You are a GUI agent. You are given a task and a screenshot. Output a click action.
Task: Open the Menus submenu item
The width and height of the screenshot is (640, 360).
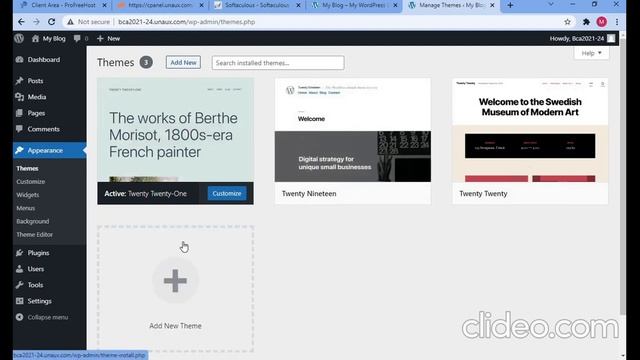click(26, 208)
